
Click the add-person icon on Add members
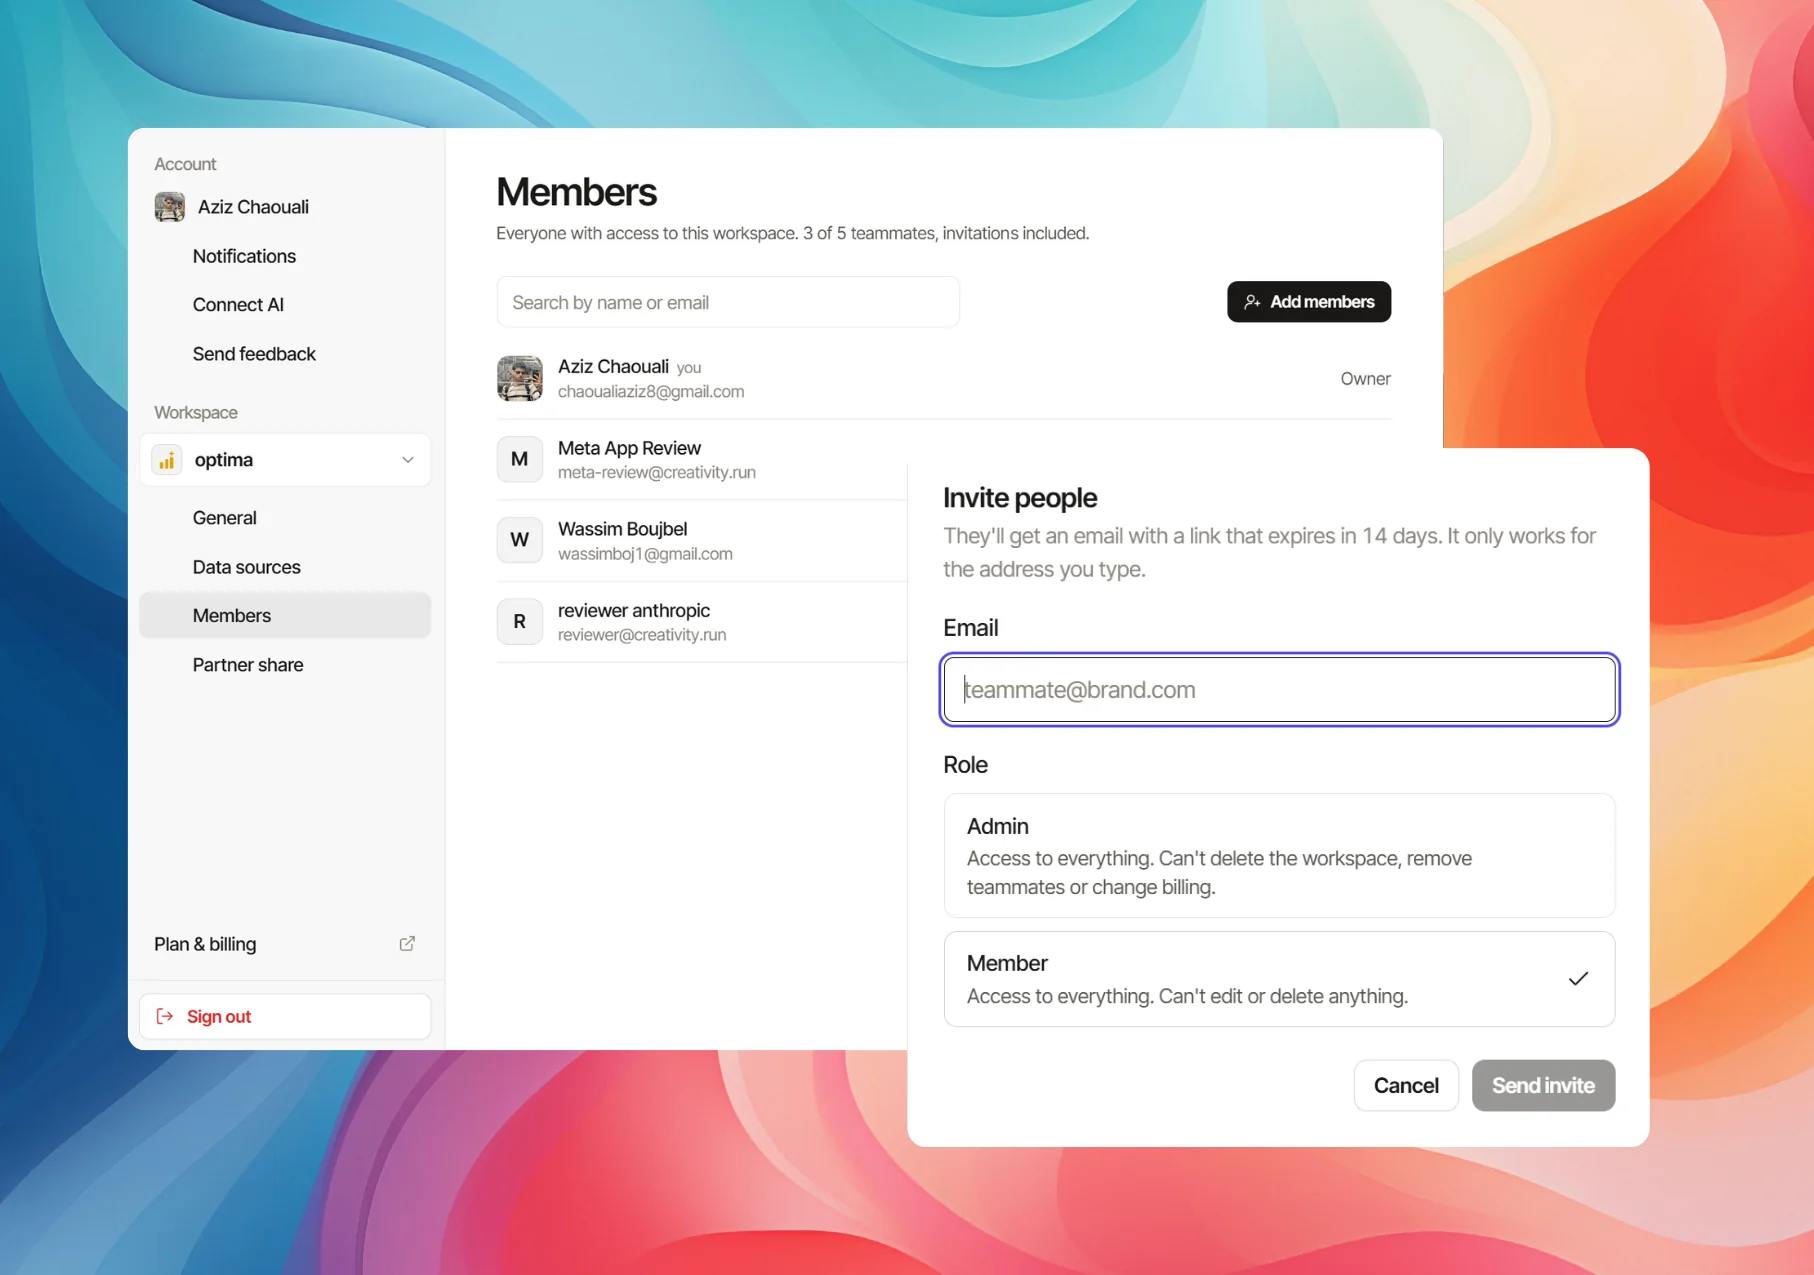click(x=1252, y=302)
